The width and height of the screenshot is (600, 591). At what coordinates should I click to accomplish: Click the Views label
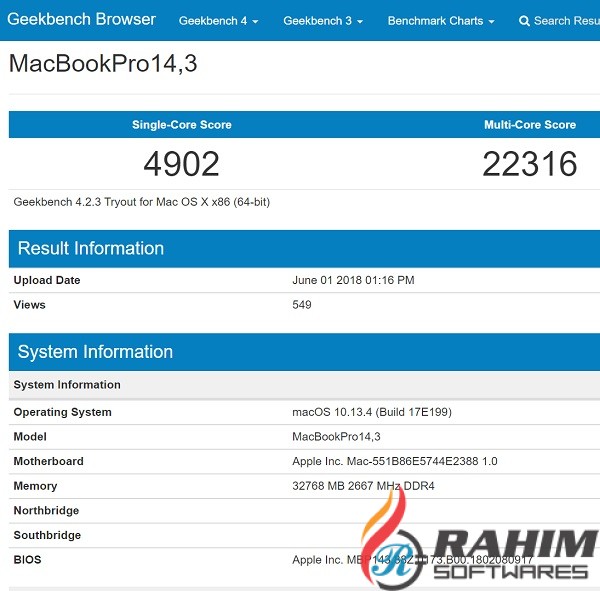[x=29, y=305]
